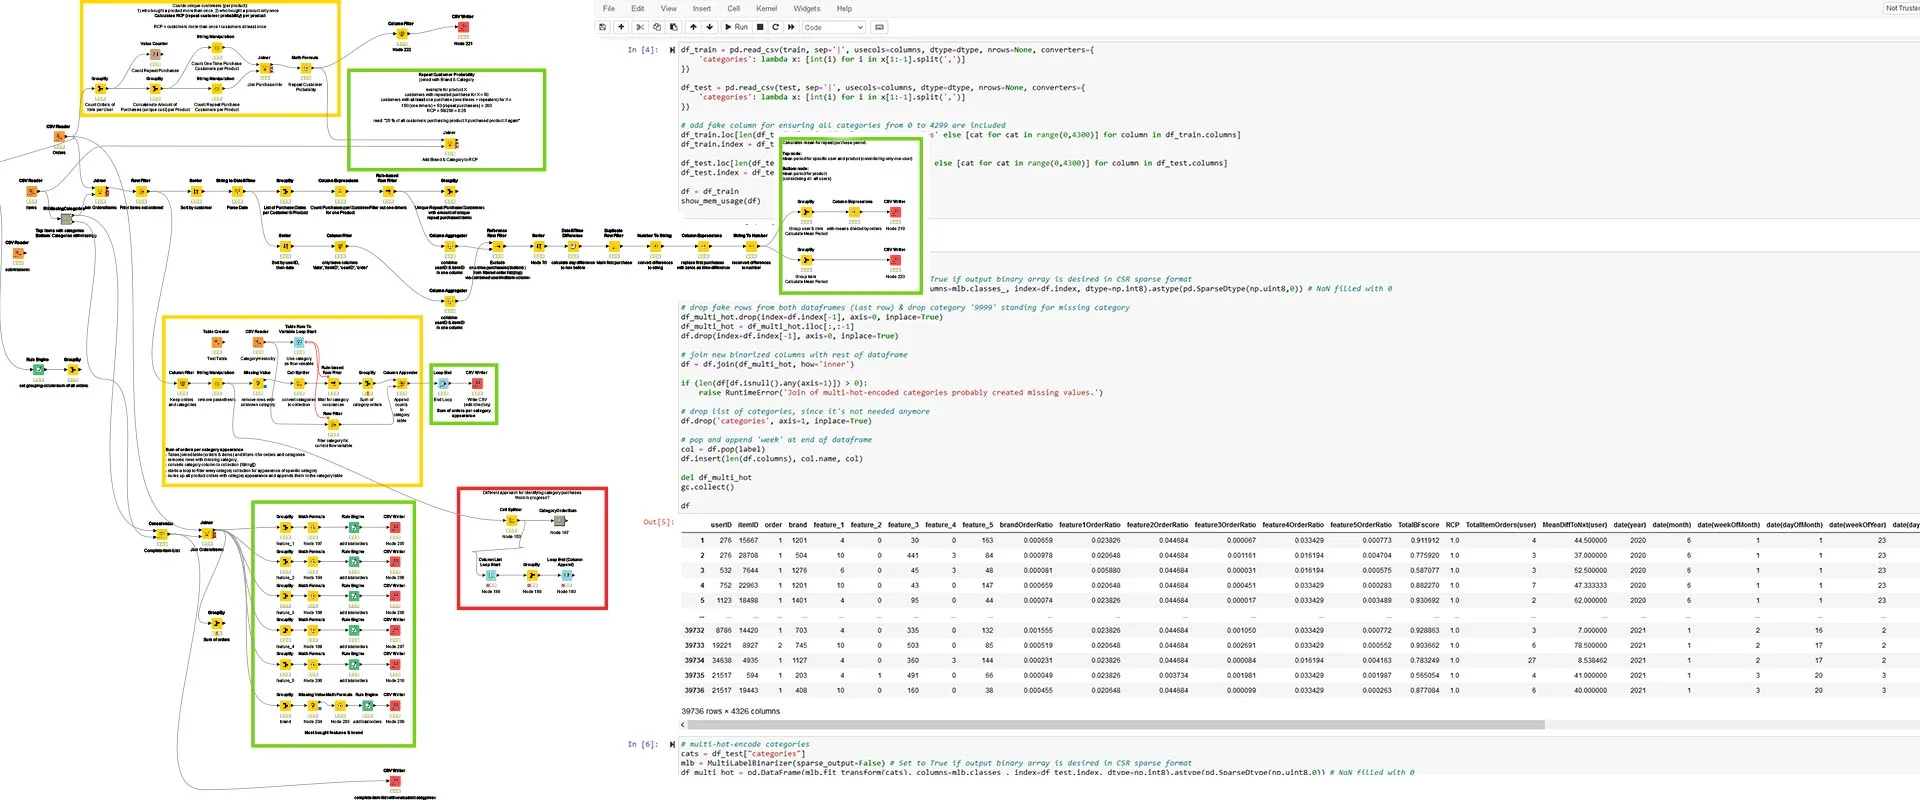This screenshot has height=800, width=1920.
Task: Cut selected cells with the scissors icon
Action: click(640, 27)
